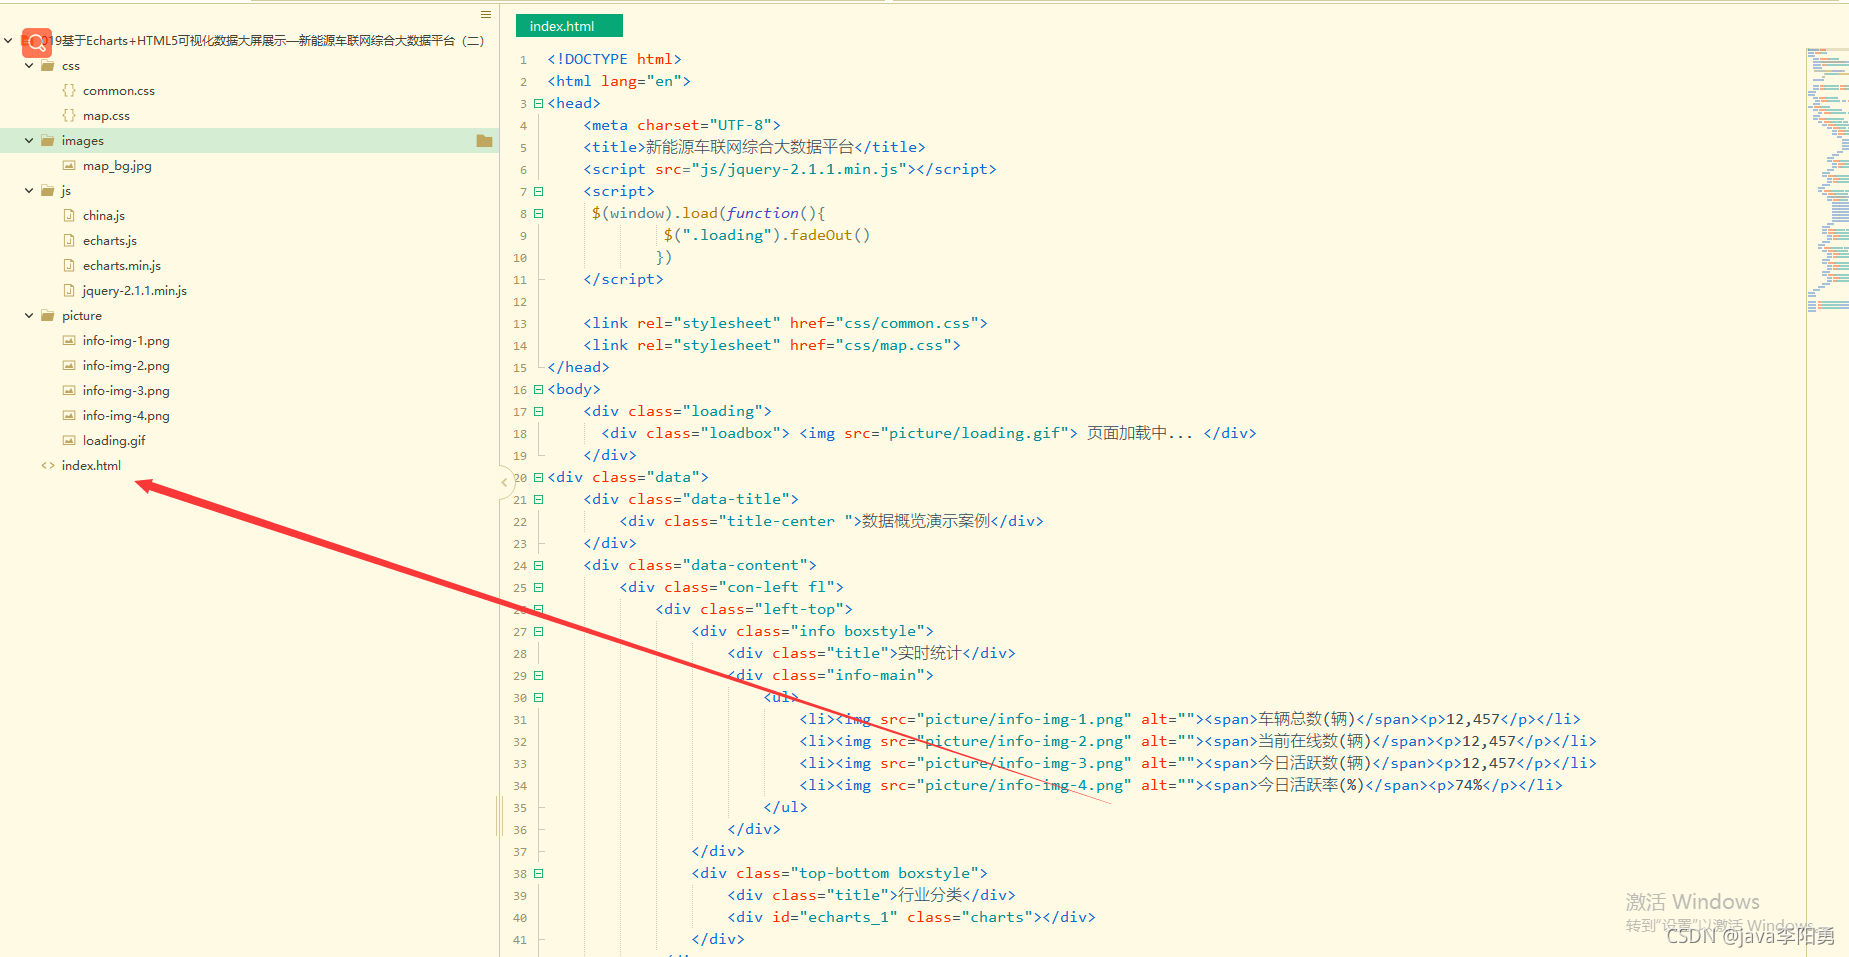Select info-img-4.png file
1849x957 pixels.
pos(126,416)
